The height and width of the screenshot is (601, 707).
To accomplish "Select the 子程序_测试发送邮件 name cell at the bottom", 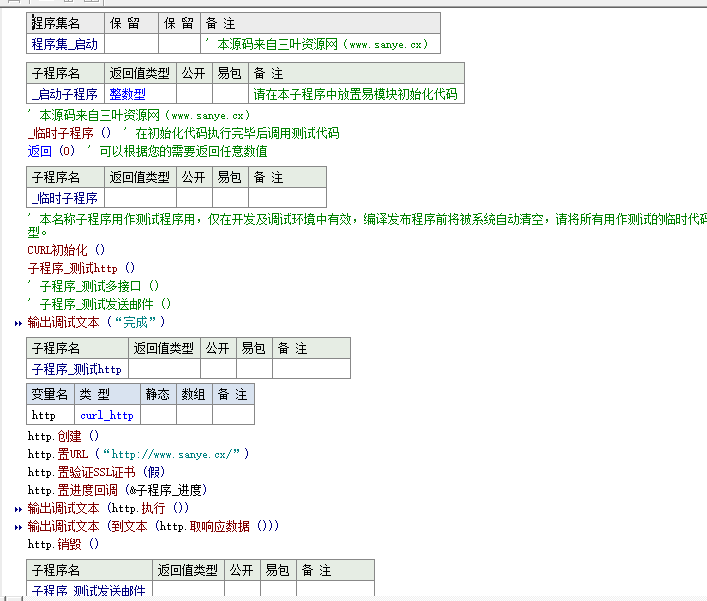I will 89,591.
